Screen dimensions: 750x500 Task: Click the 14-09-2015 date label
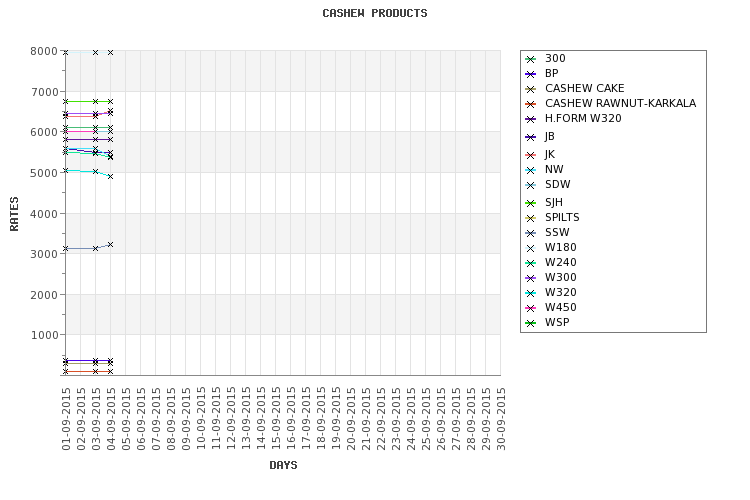click(261, 419)
